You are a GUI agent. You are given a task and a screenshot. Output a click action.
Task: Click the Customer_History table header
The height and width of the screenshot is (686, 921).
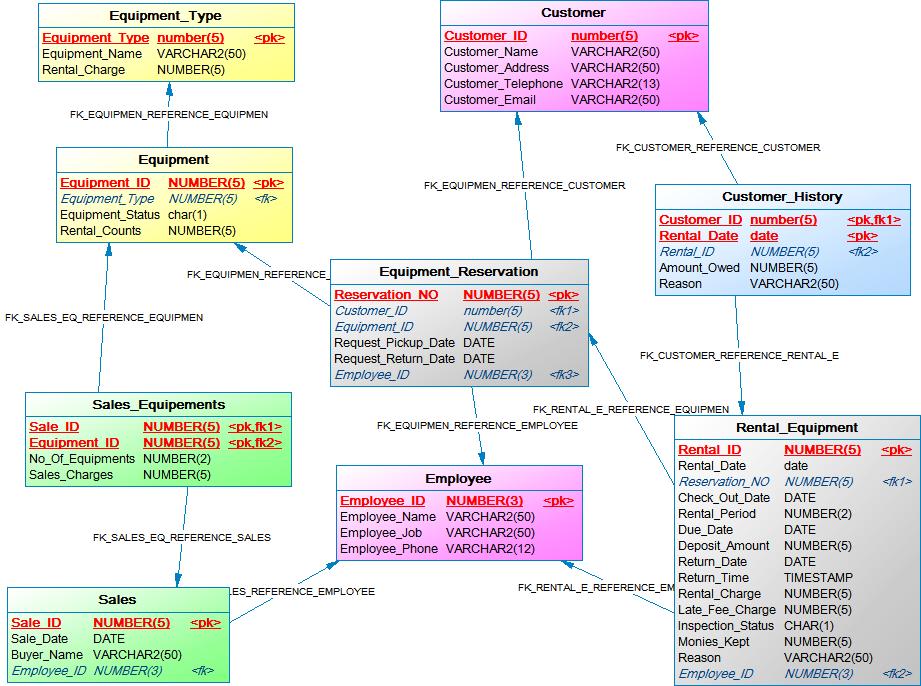[782, 197]
